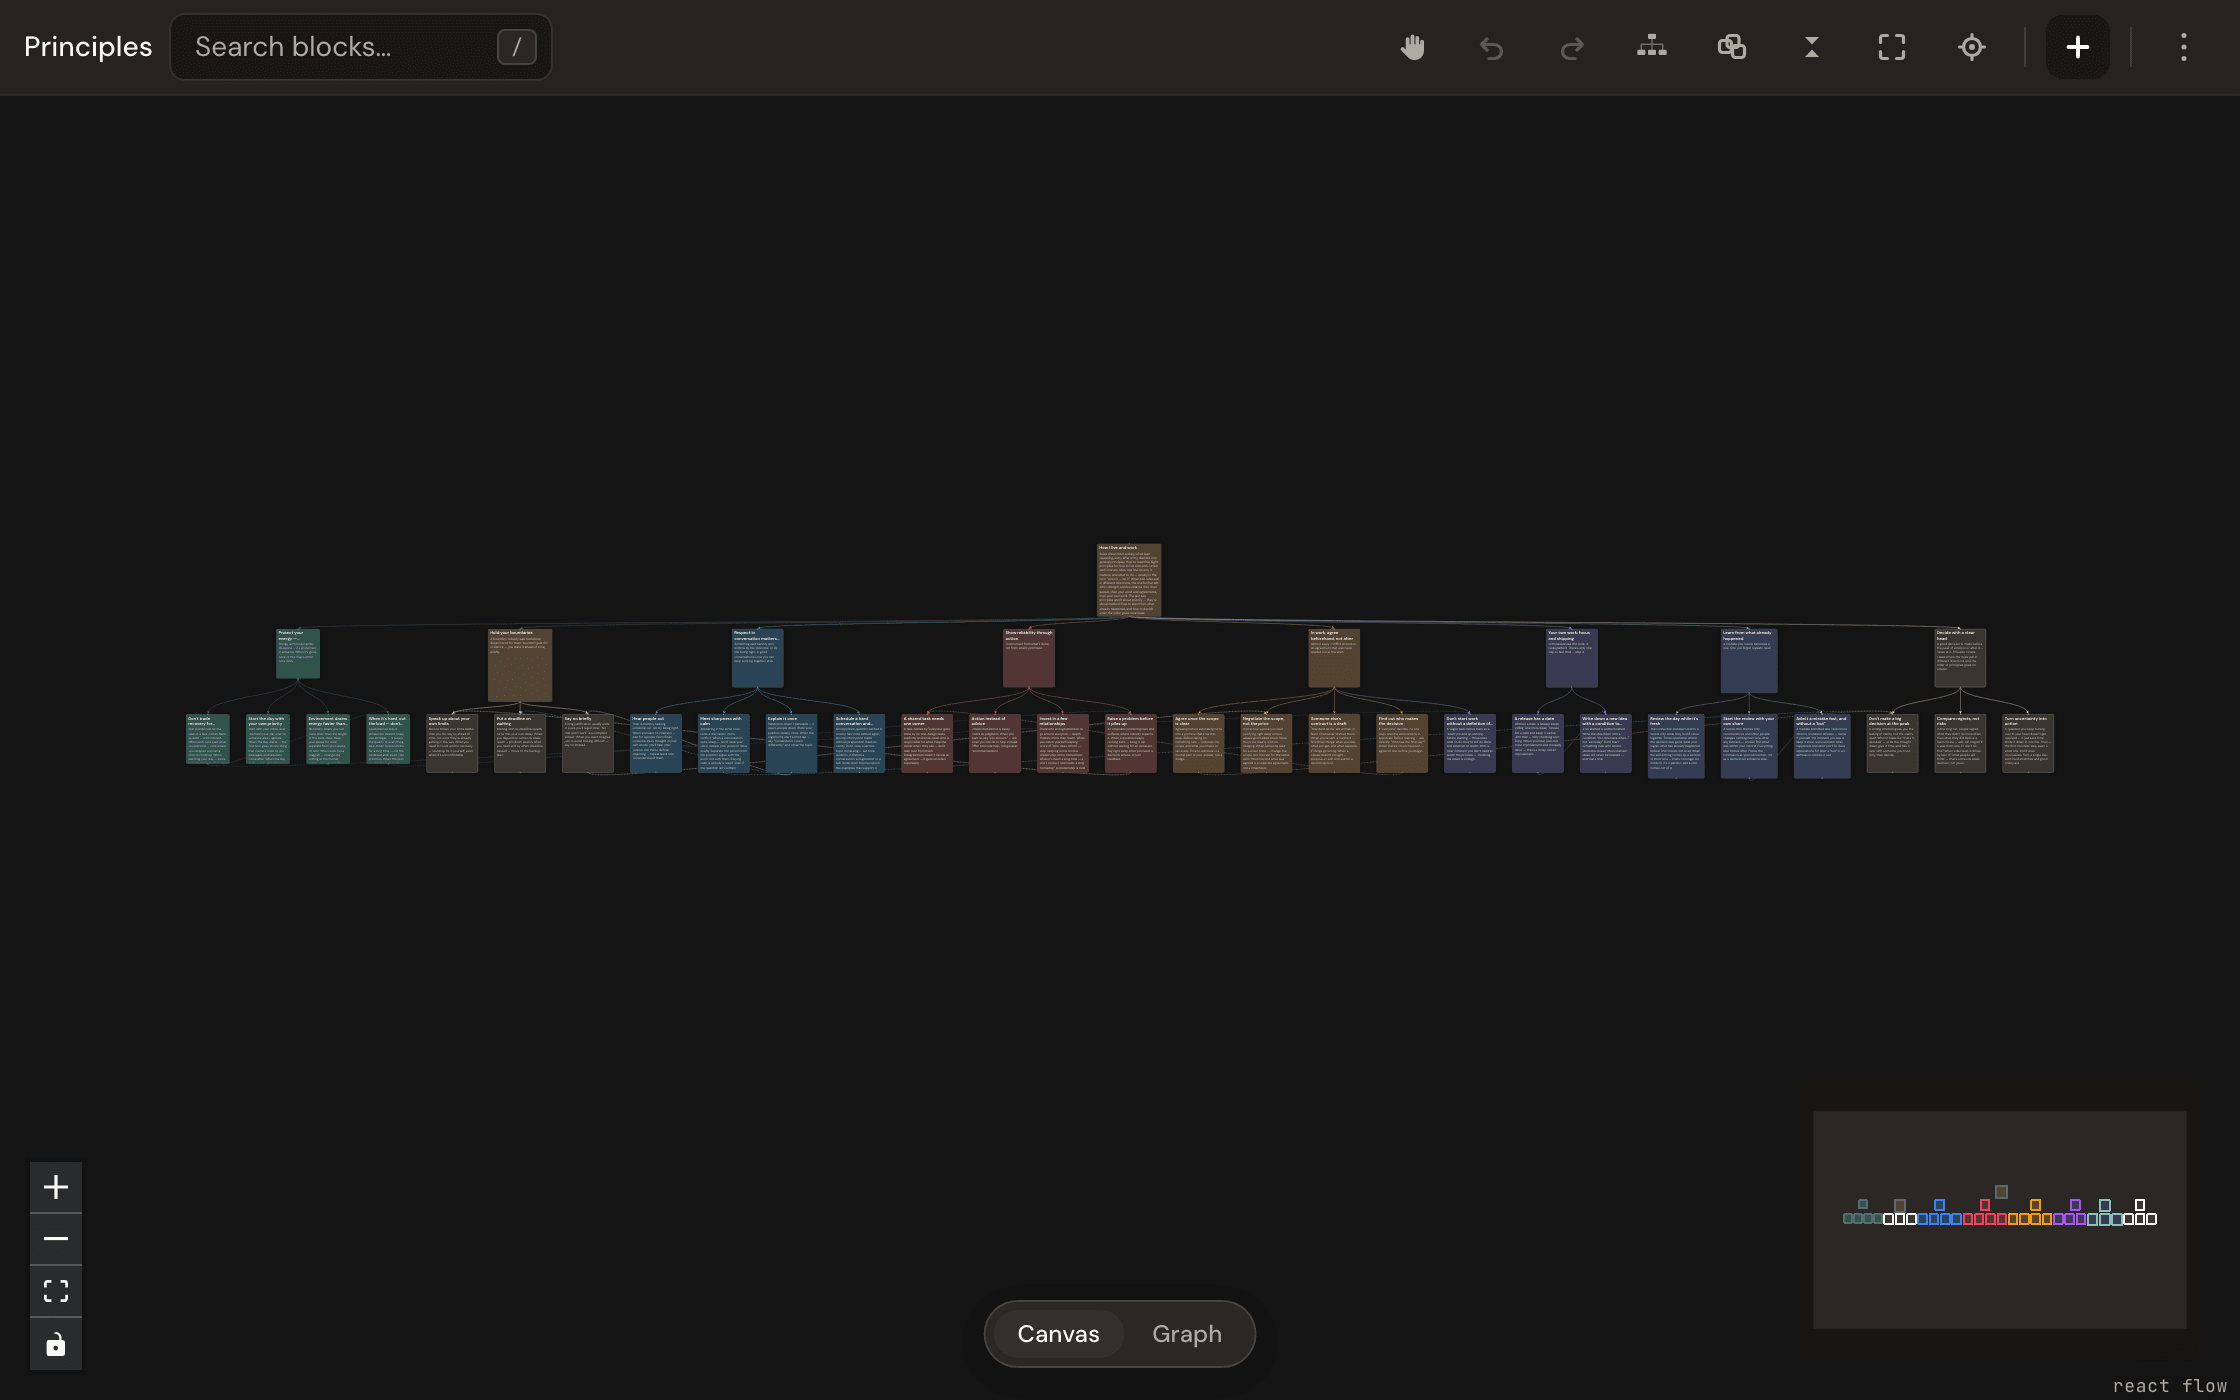This screenshot has width=2240, height=1400.
Task: Select the Canvas view tab
Action: click(x=1058, y=1334)
